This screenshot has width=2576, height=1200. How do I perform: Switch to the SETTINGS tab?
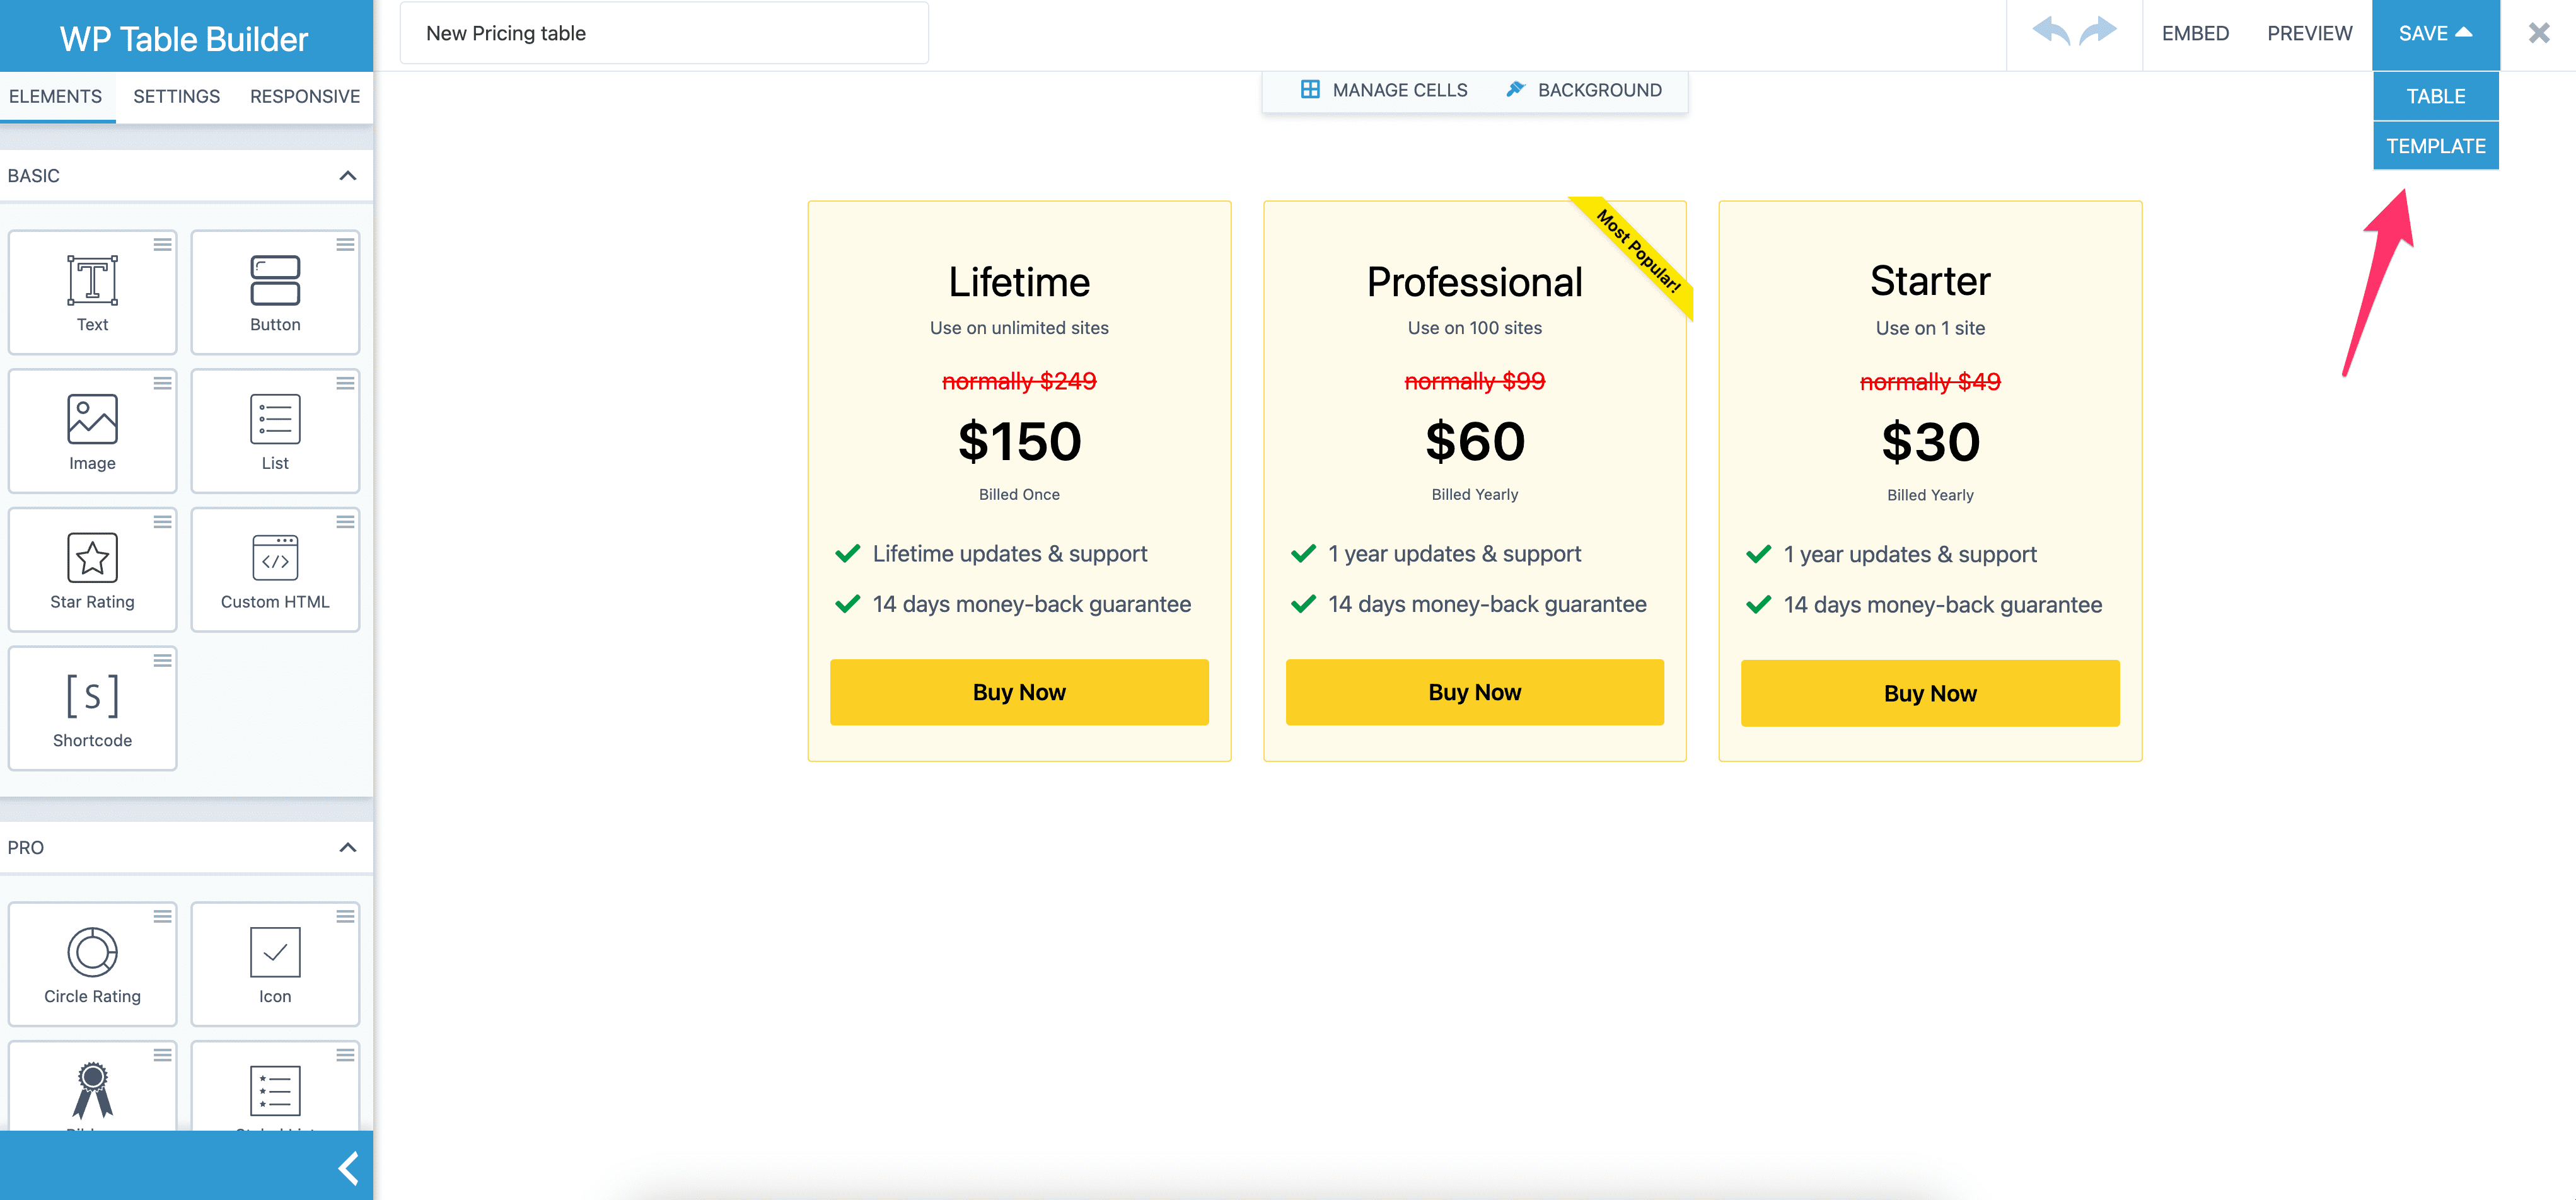tap(176, 96)
